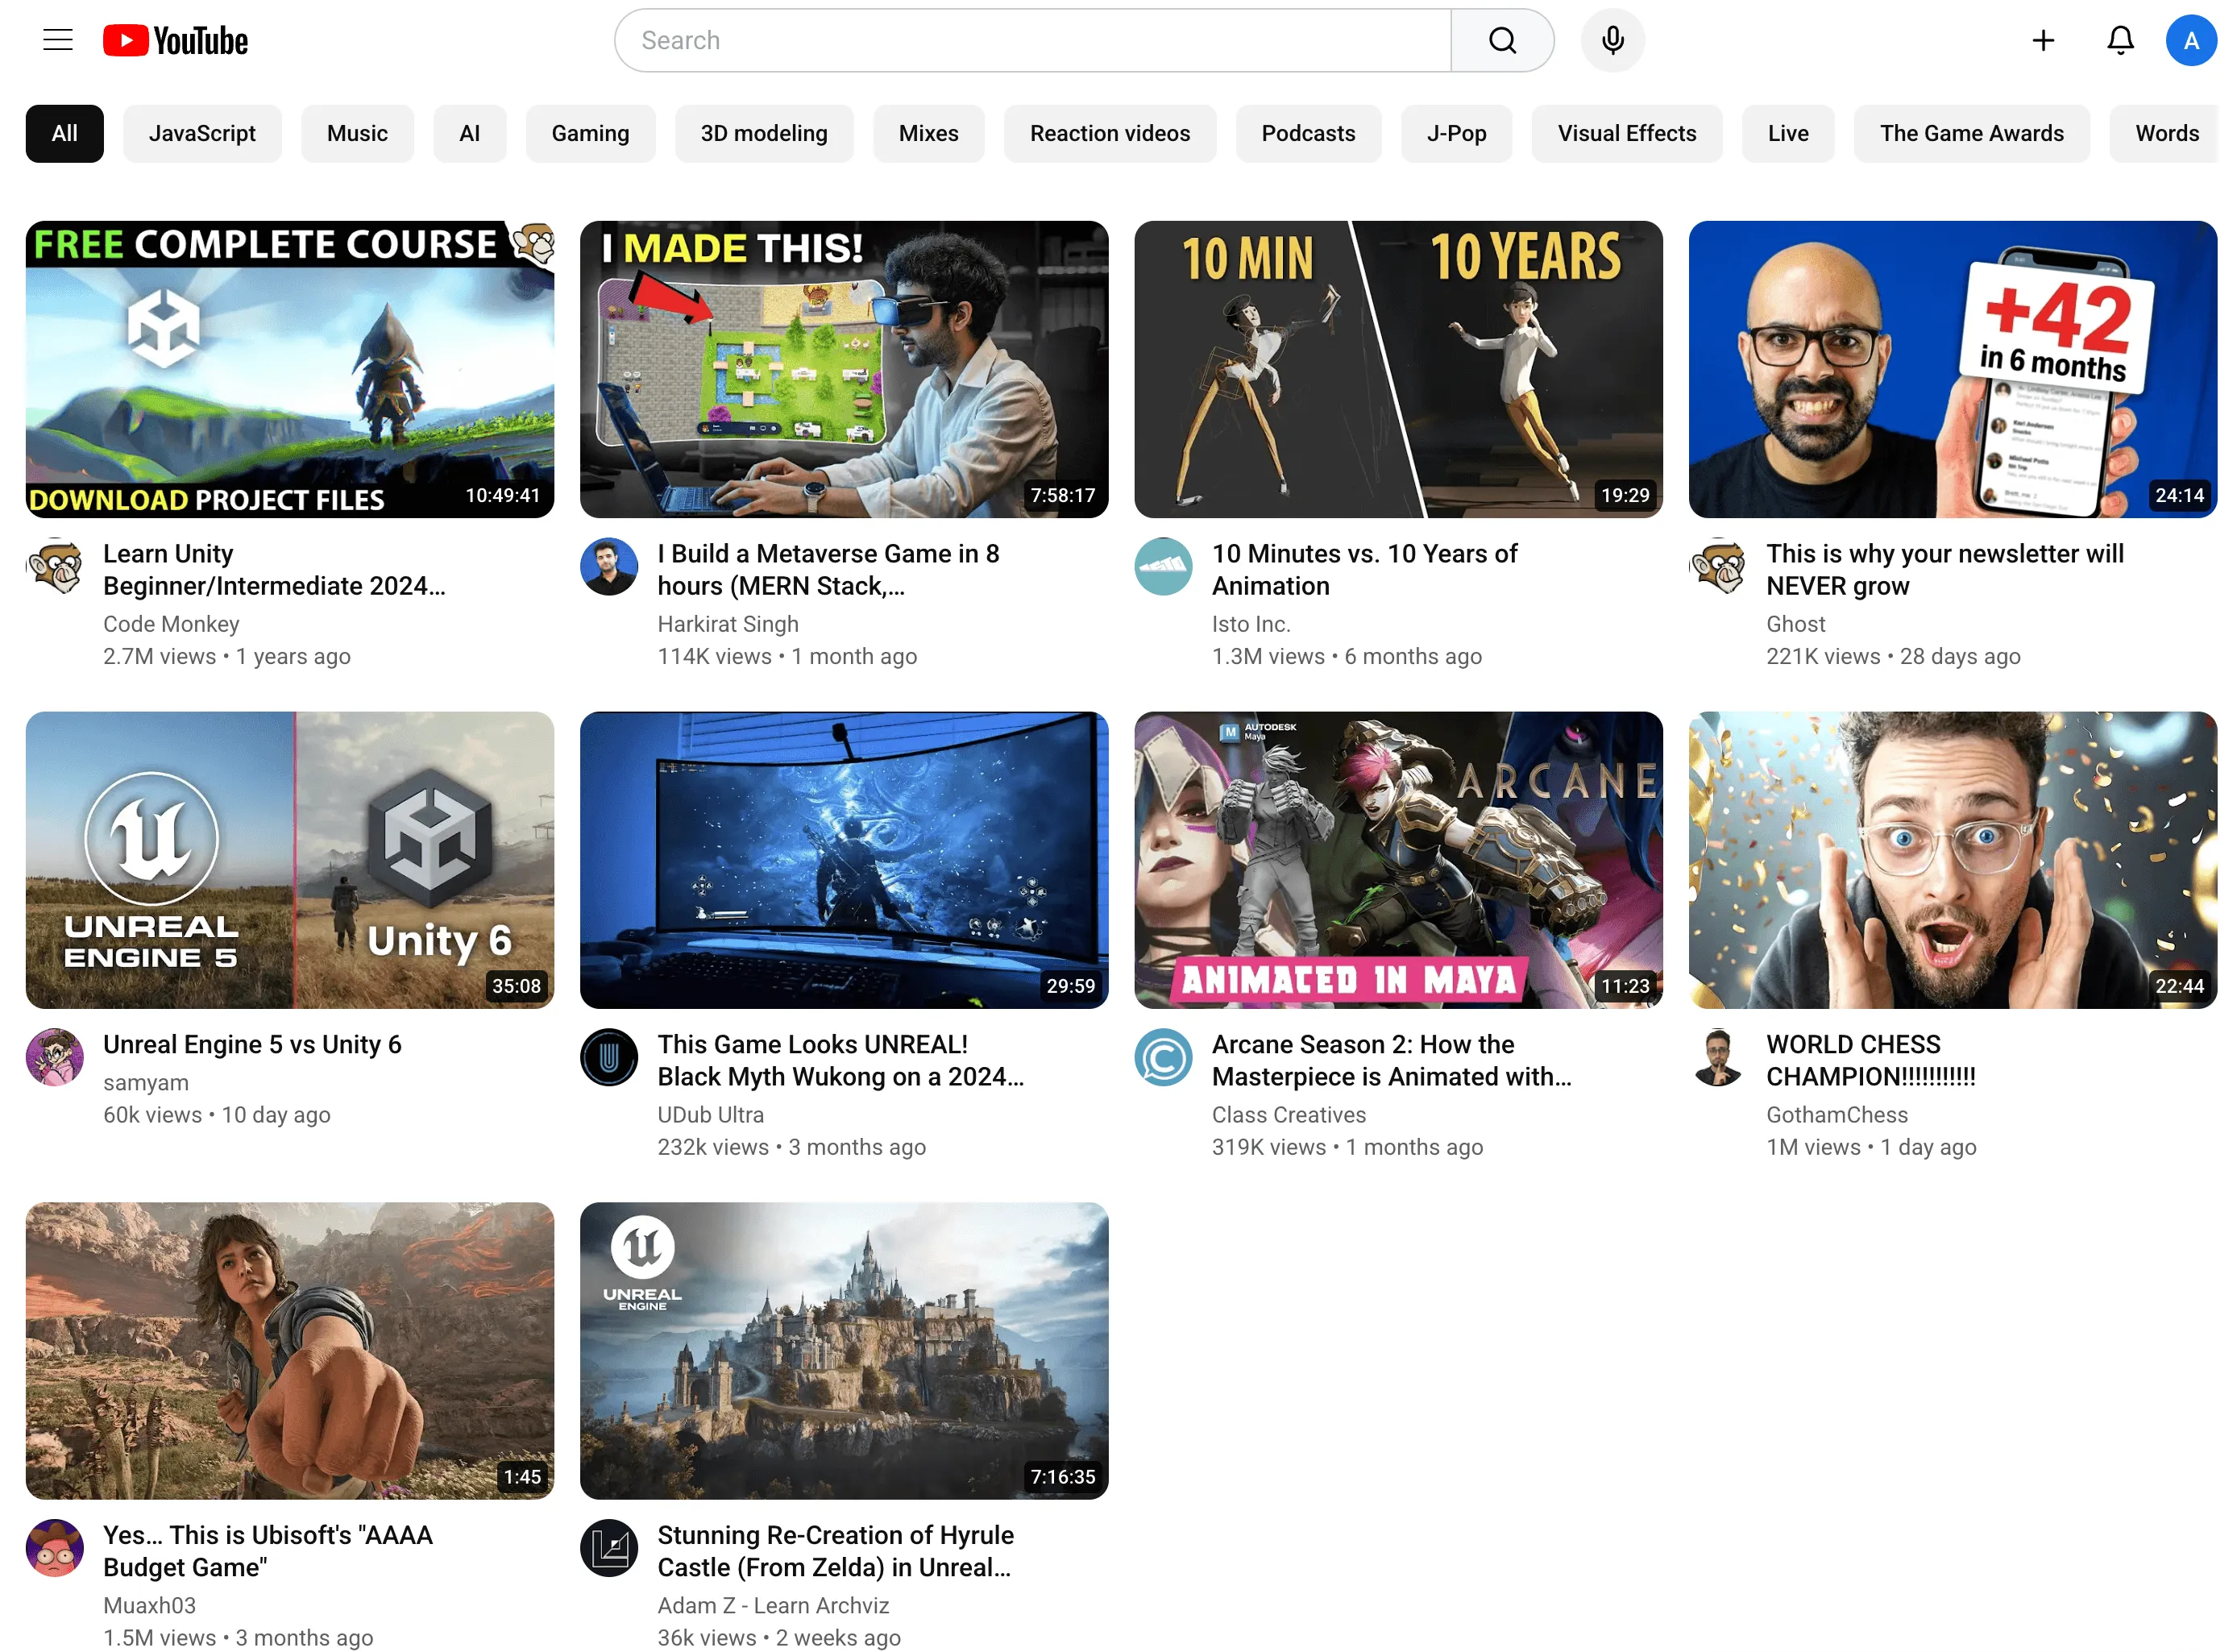Viewport: 2237px width, 1652px height.
Task: Open Class Creatives channel avatar
Action: pyautogui.click(x=1163, y=1057)
